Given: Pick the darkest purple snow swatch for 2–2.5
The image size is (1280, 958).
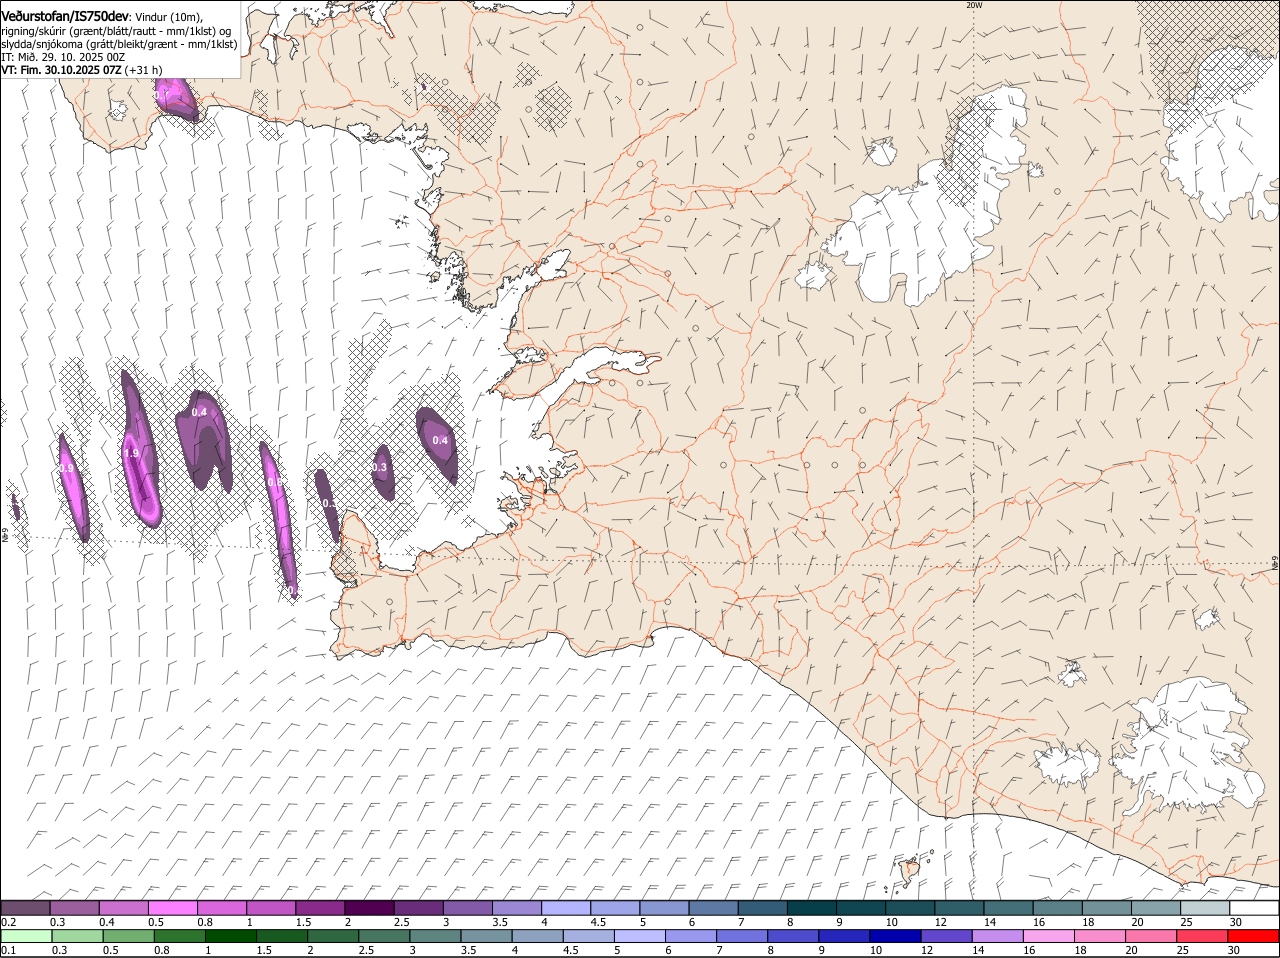Looking at the screenshot, I should (369, 908).
